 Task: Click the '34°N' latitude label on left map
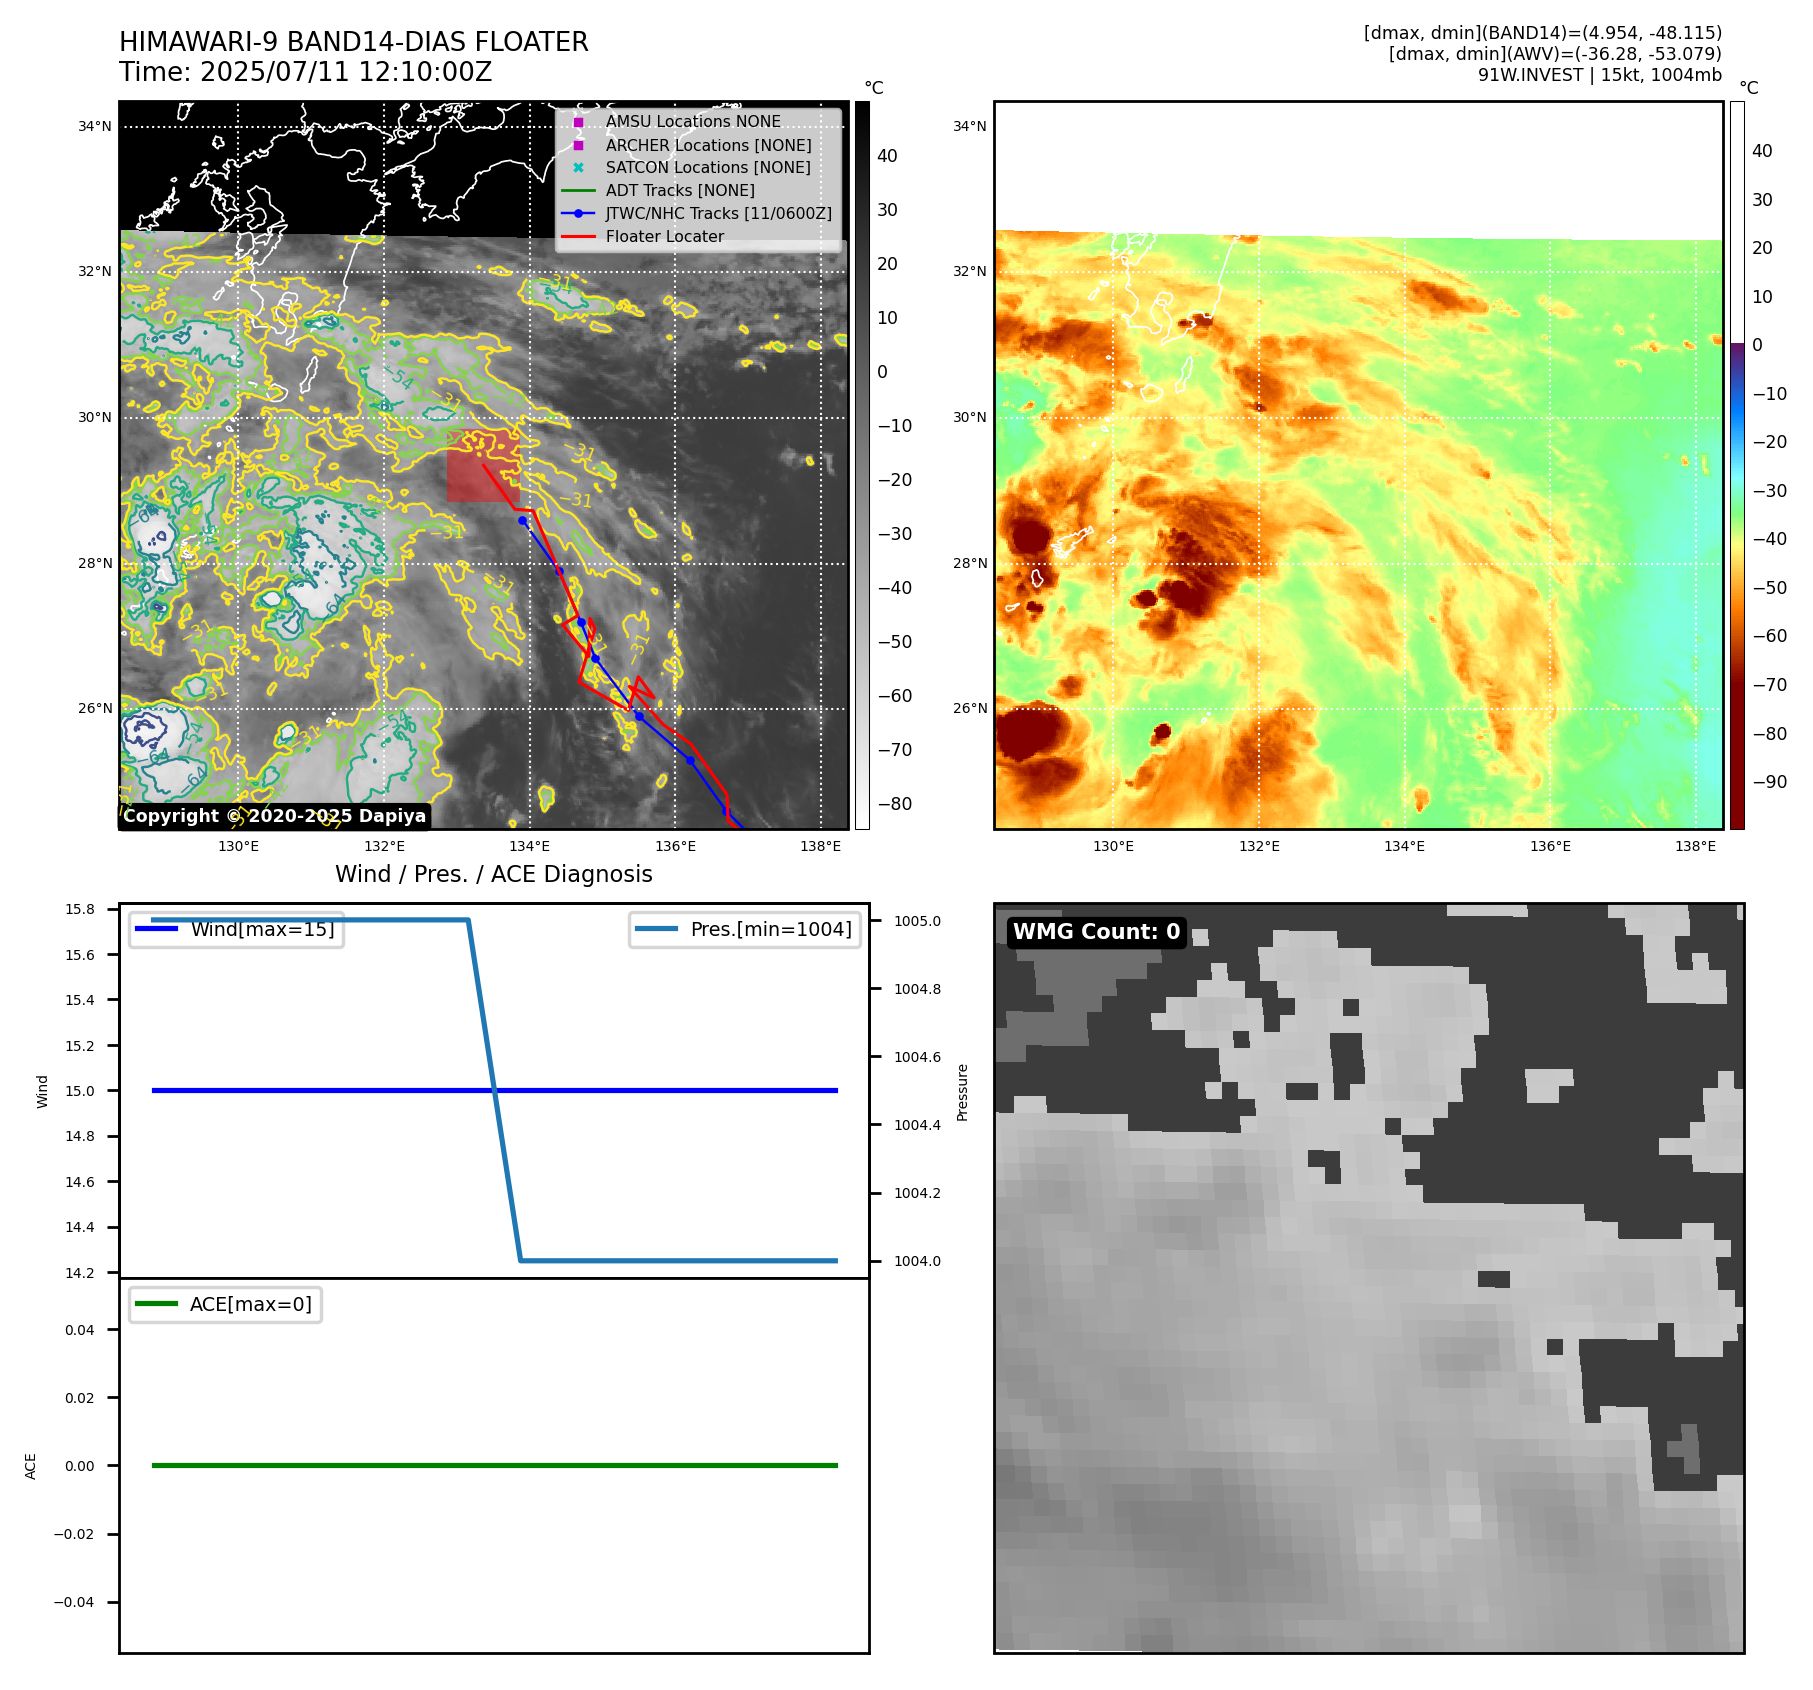coord(95,126)
